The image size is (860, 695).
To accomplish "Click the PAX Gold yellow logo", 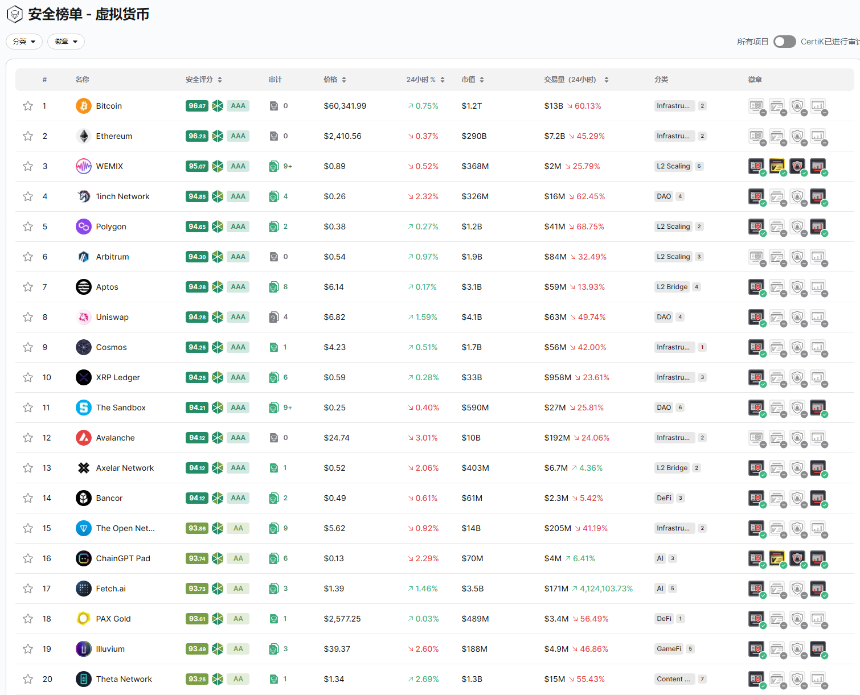I will tap(83, 619).
